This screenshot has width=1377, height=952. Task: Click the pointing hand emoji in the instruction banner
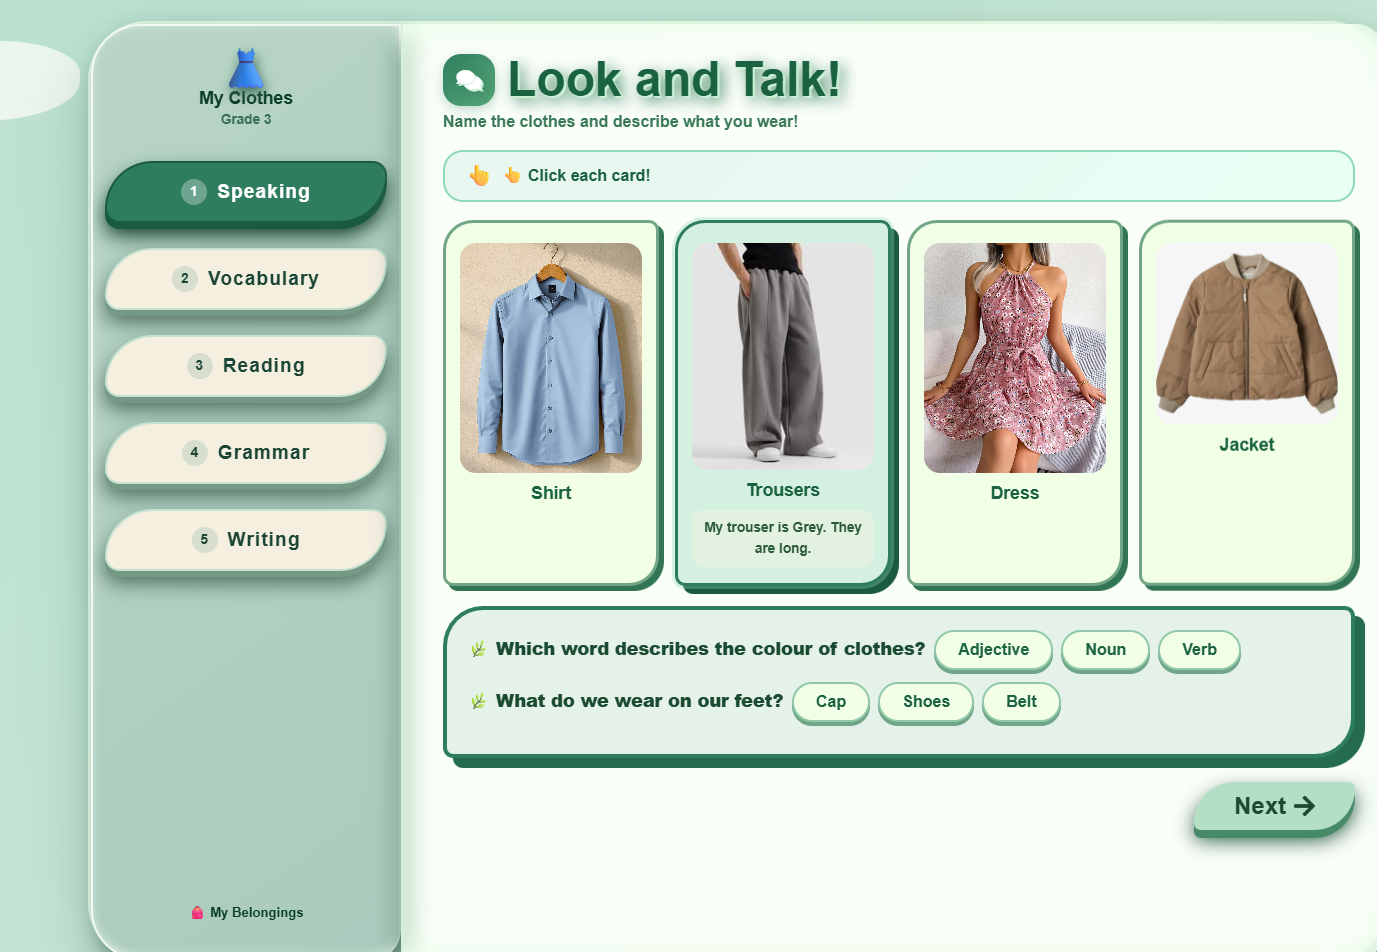click(x=479, y=174)
